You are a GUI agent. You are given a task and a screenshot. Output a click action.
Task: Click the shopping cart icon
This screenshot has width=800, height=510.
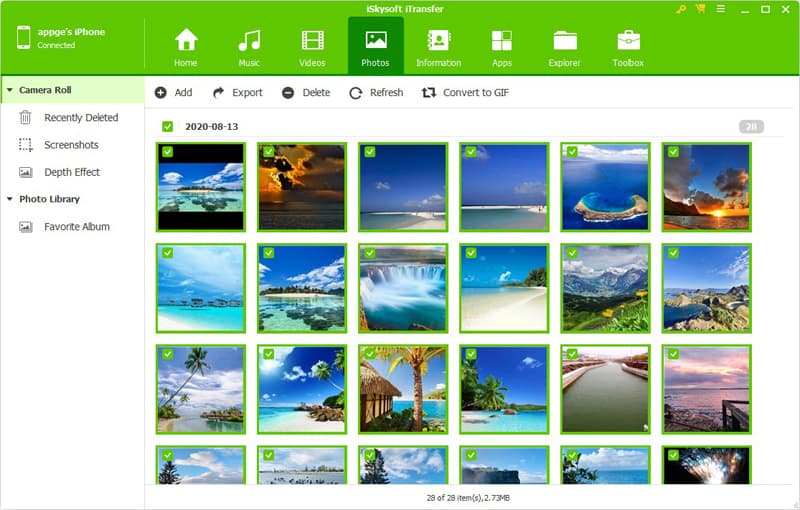coord(701,9)
